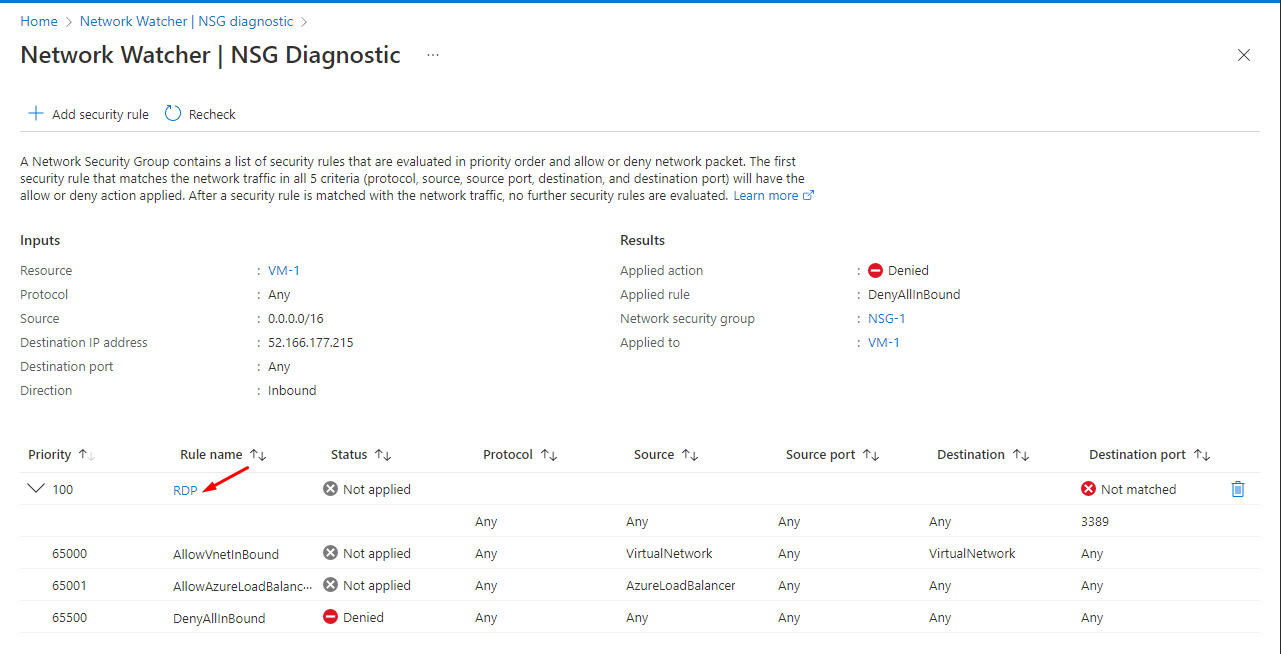Open the RDP rule link
Screen dimensions: 1281x654
pos(185,490)
